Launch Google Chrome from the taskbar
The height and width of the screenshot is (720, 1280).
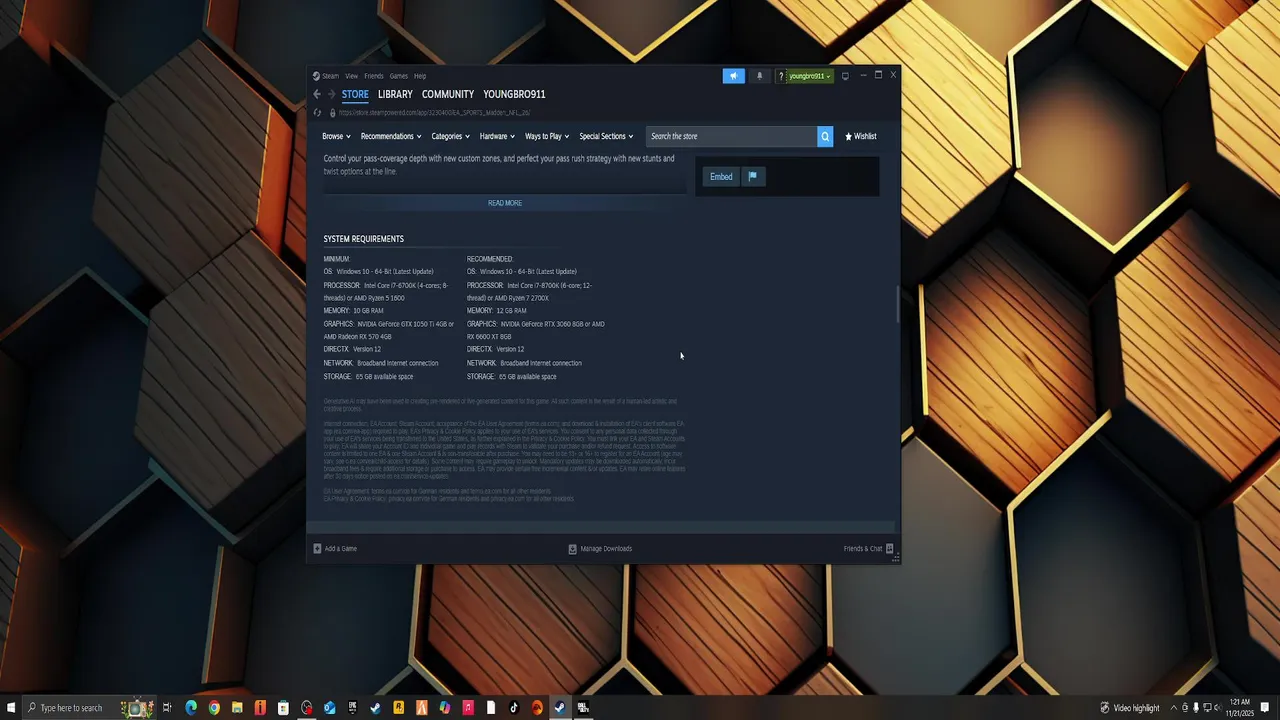tap(214, 708)
